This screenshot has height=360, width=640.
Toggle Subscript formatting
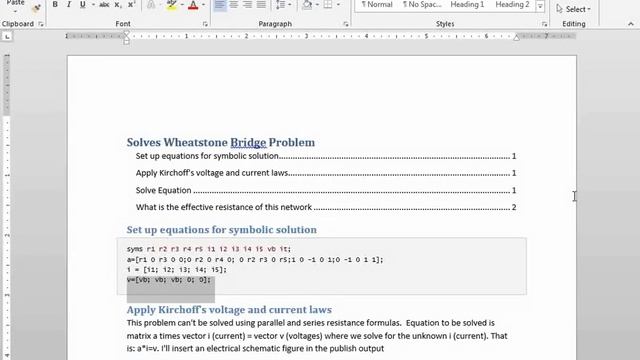click(118, 4)
